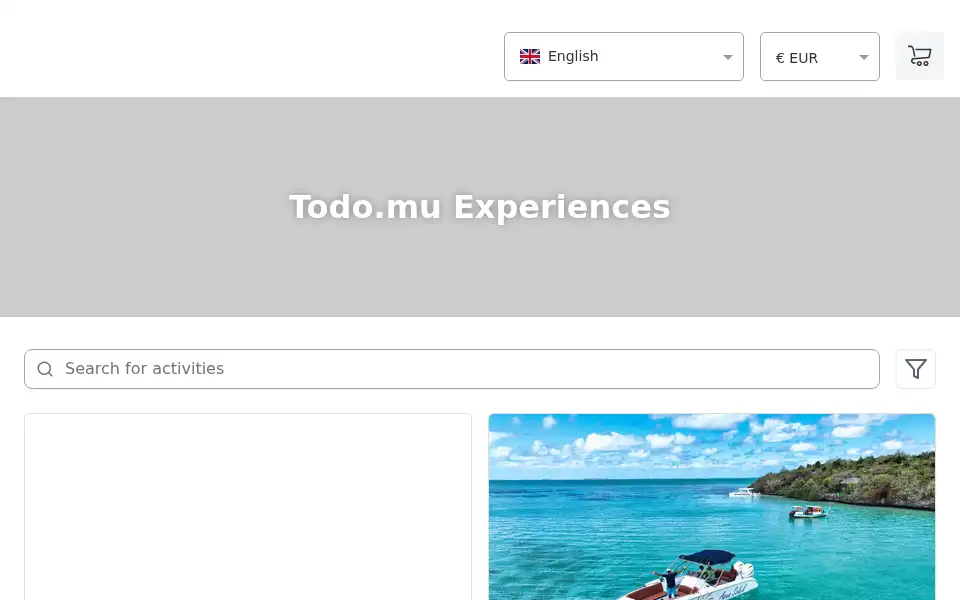Open the boat lagoon activity photo
The width and height of the screenshot is (960, 600).
click(711, 507)
